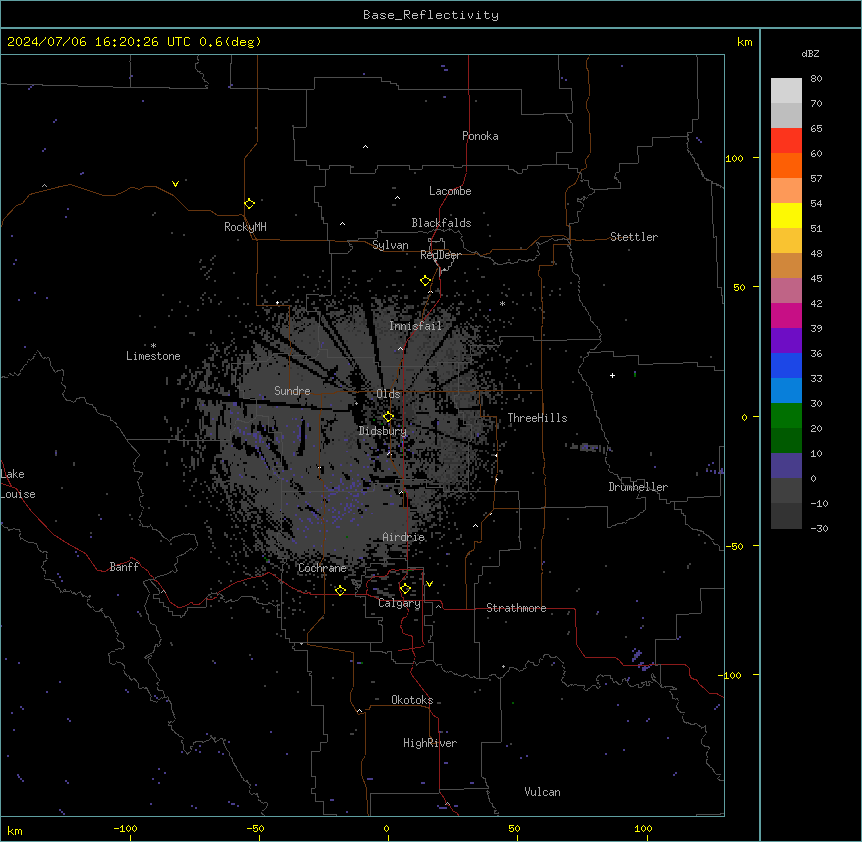Click the Didsbury label
Screen dimensions: 862x842
(x=382, y=431)
